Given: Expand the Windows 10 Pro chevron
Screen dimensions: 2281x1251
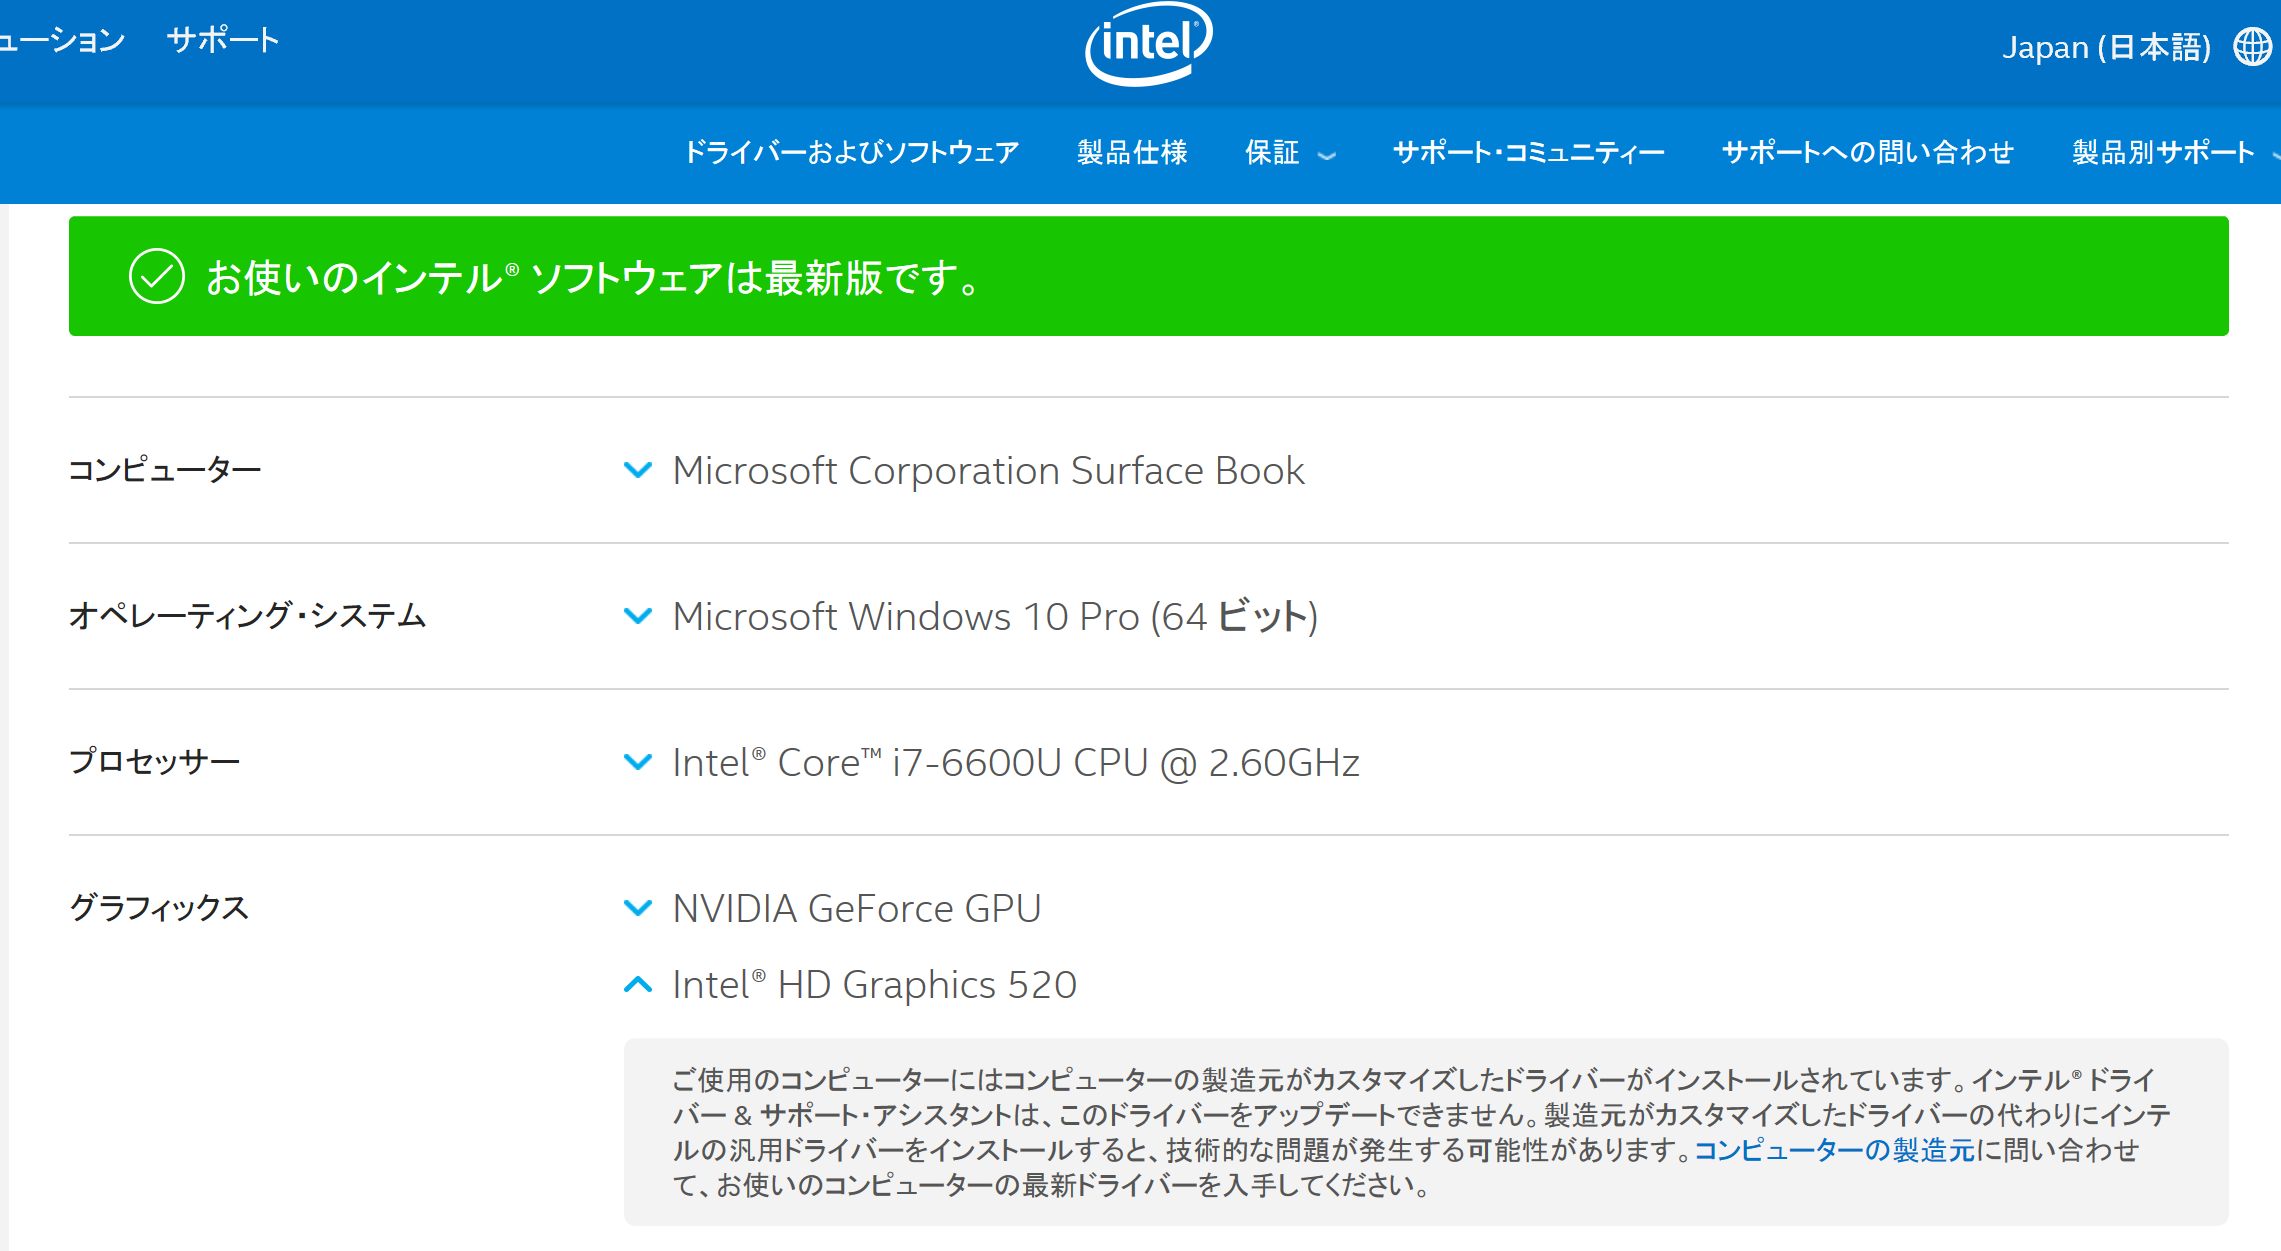Looking at the screenshot, I should (x=638, y=615).
